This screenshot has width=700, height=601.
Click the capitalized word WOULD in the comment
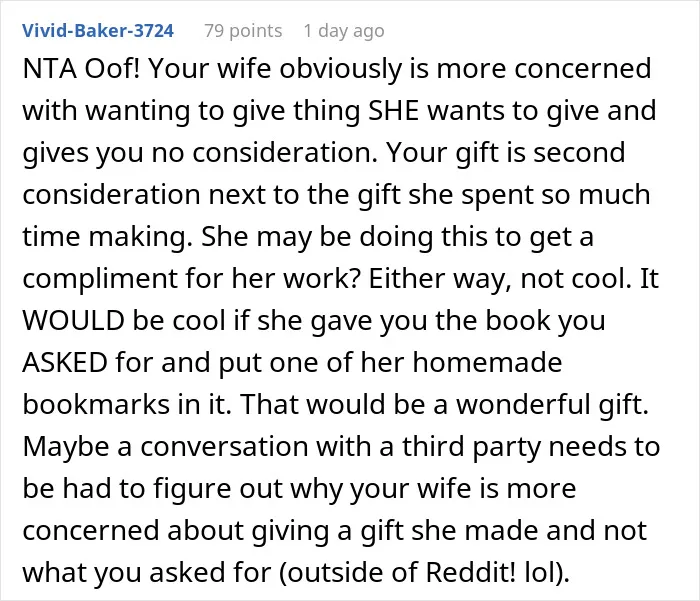point(73,321)
